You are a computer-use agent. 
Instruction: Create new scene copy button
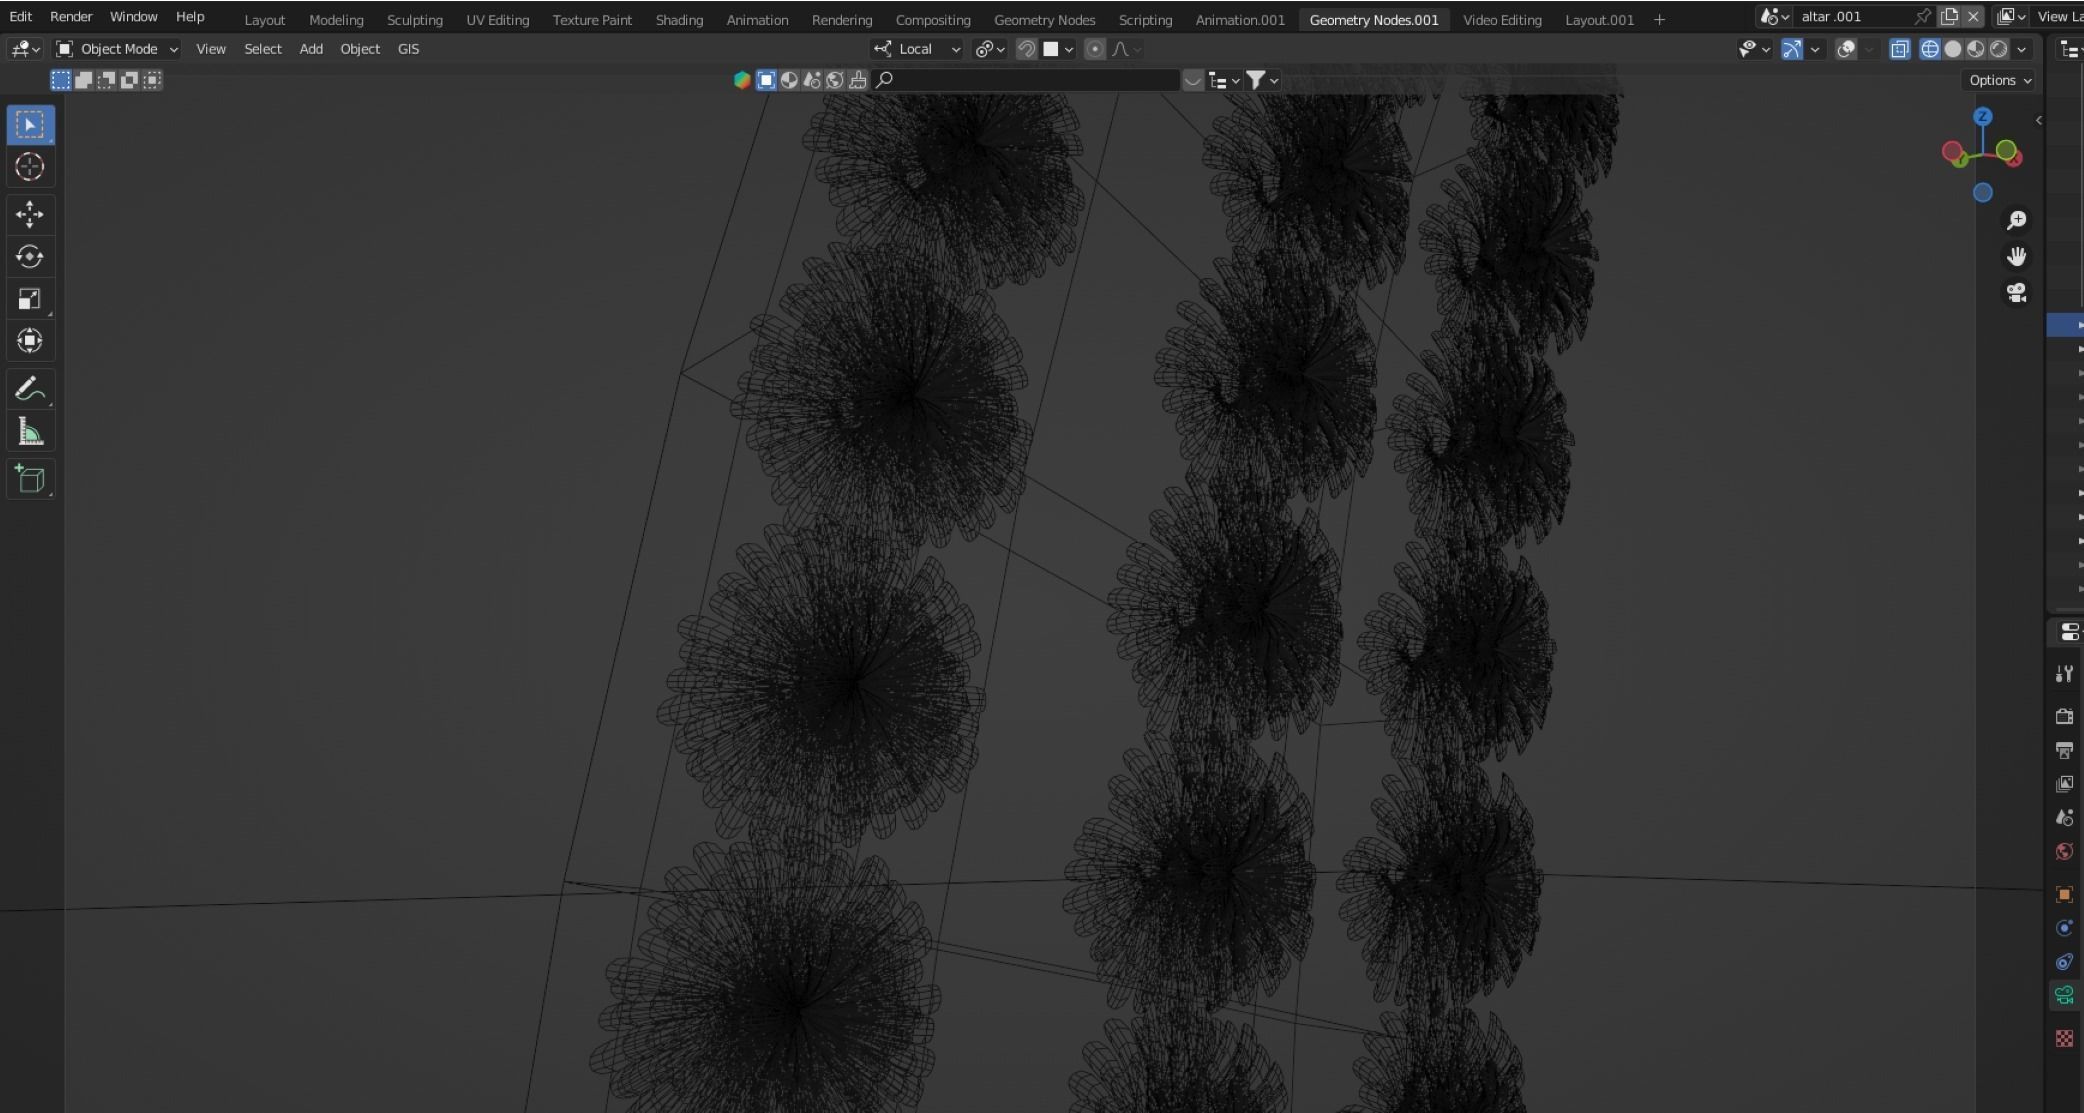pyautogui.click(x=1949, y=17)
